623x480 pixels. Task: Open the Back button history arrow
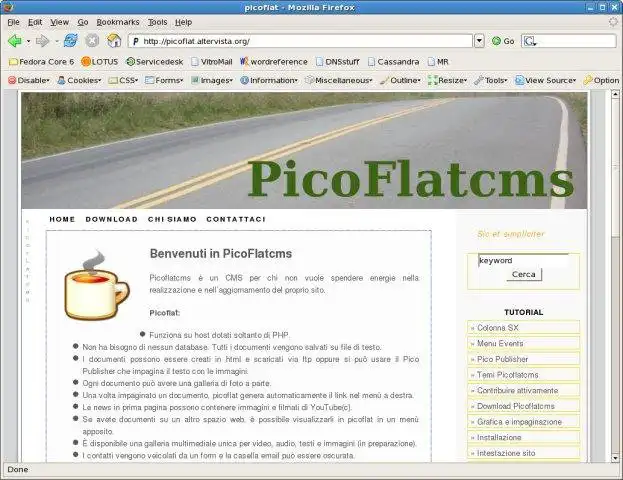click(x=28, y=41)
